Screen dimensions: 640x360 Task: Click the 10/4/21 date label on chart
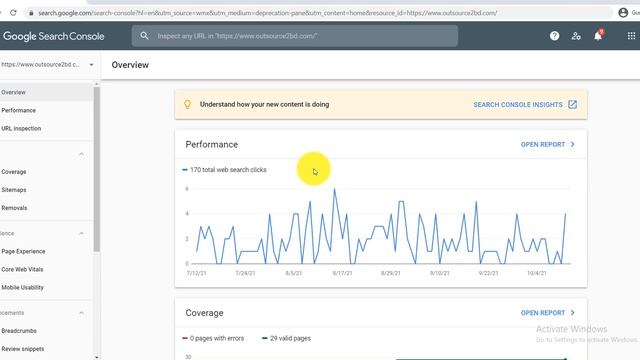[x=536, y=273]
